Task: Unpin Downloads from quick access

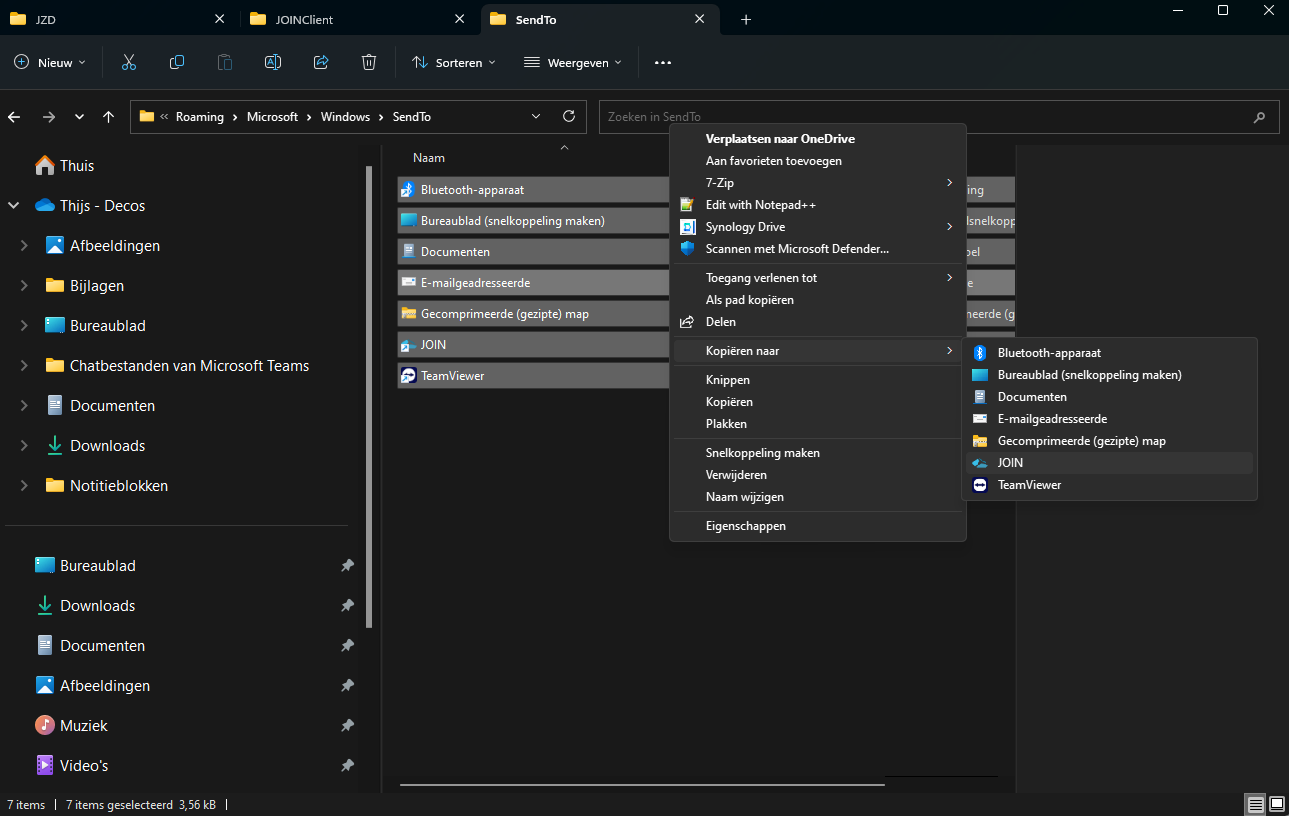Action: (347, 606)
